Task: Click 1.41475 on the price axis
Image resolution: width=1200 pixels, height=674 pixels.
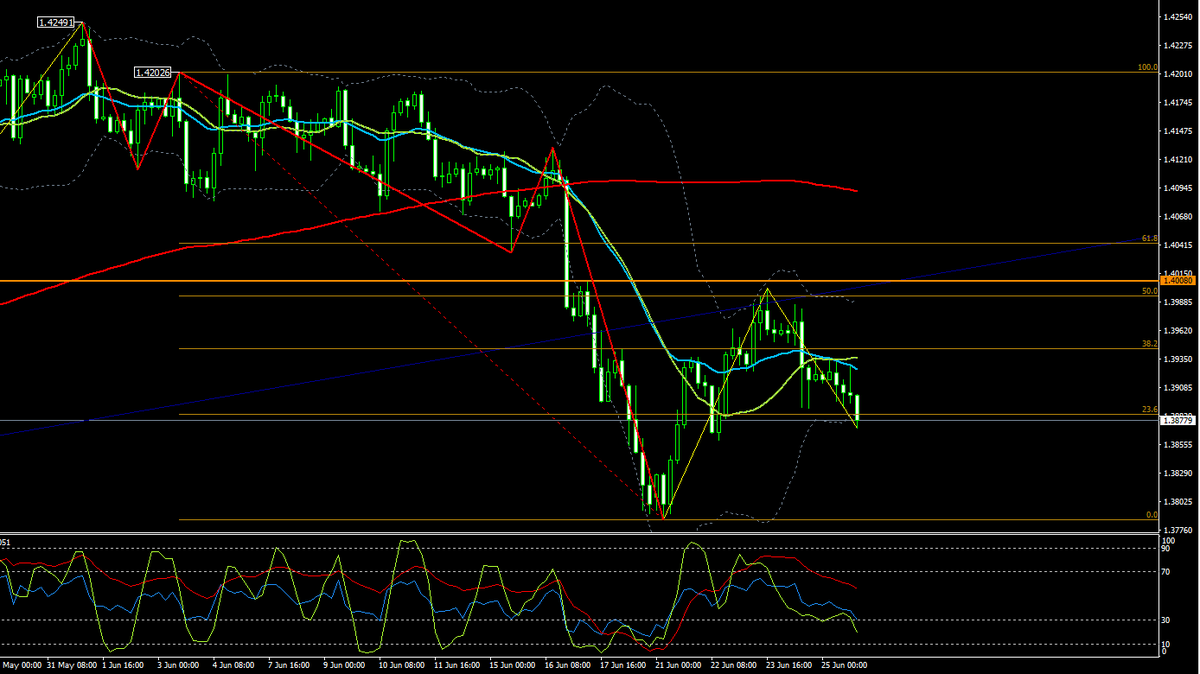Action: pos(1178,131)
